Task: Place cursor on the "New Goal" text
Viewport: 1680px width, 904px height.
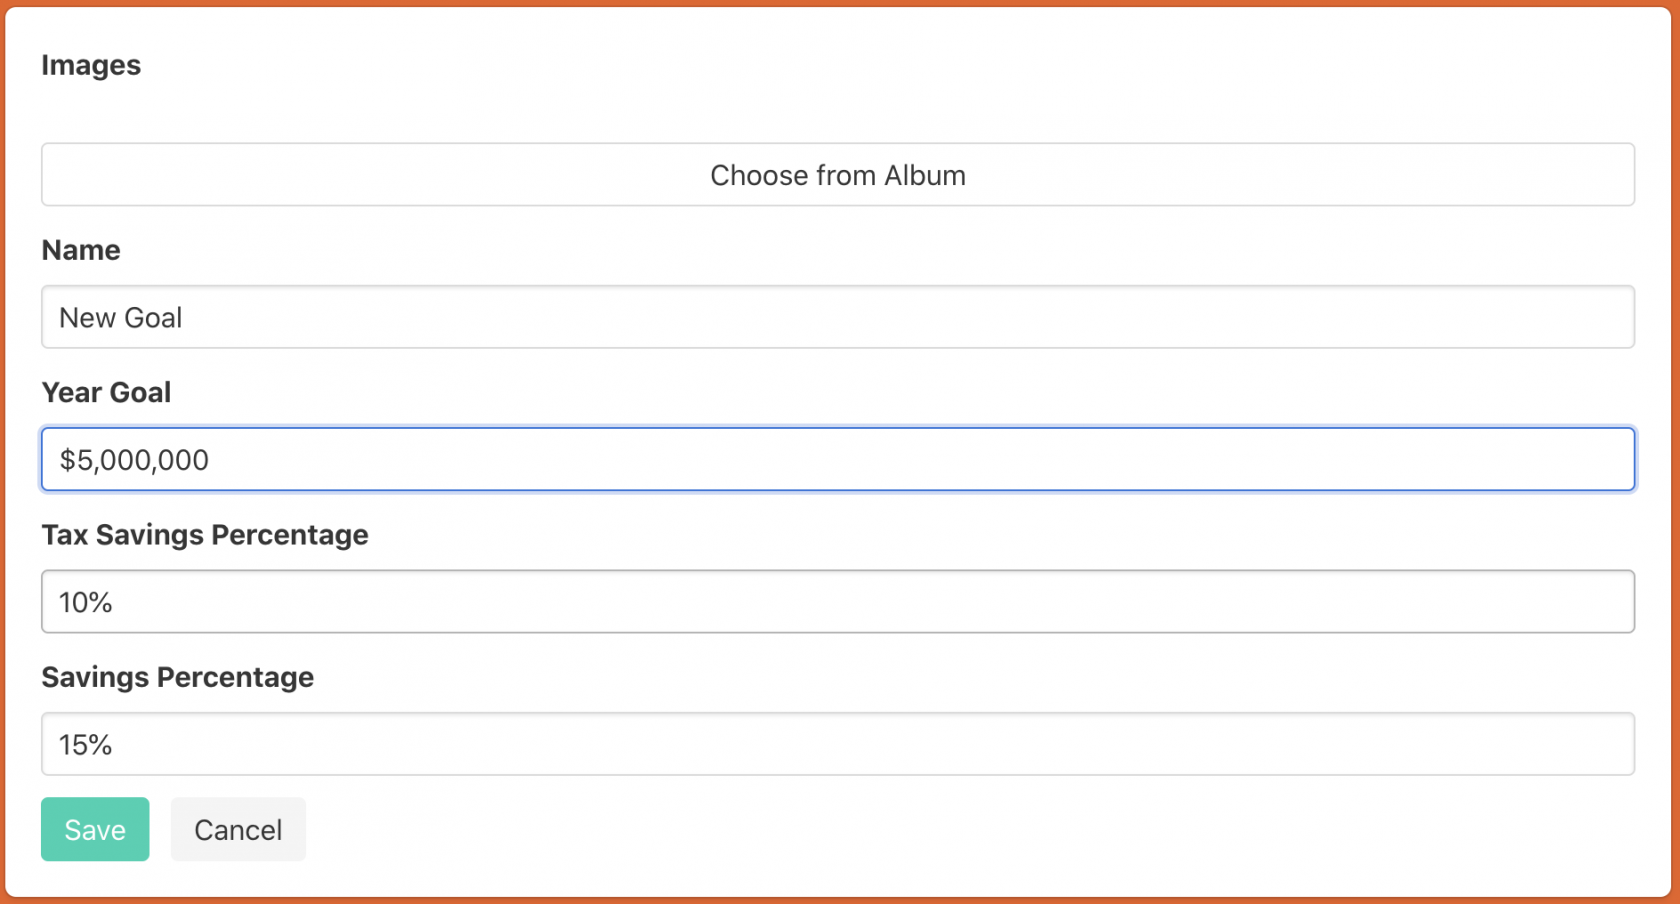Action: pyautogui.click(x=121, y=318)
